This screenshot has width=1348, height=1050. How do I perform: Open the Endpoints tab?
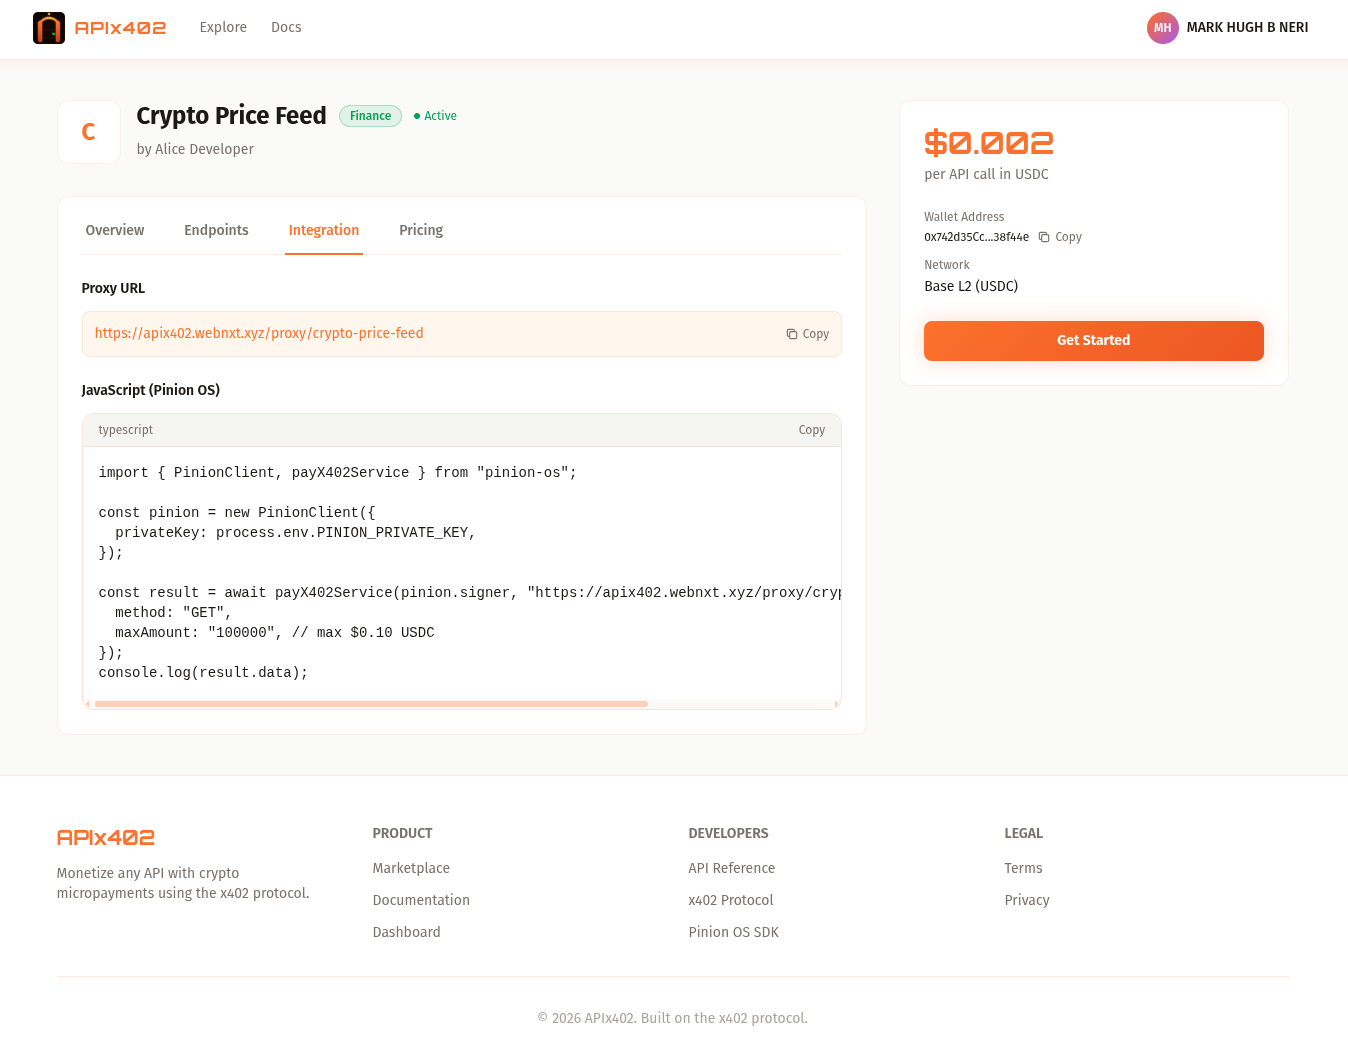tap(216, 230)
